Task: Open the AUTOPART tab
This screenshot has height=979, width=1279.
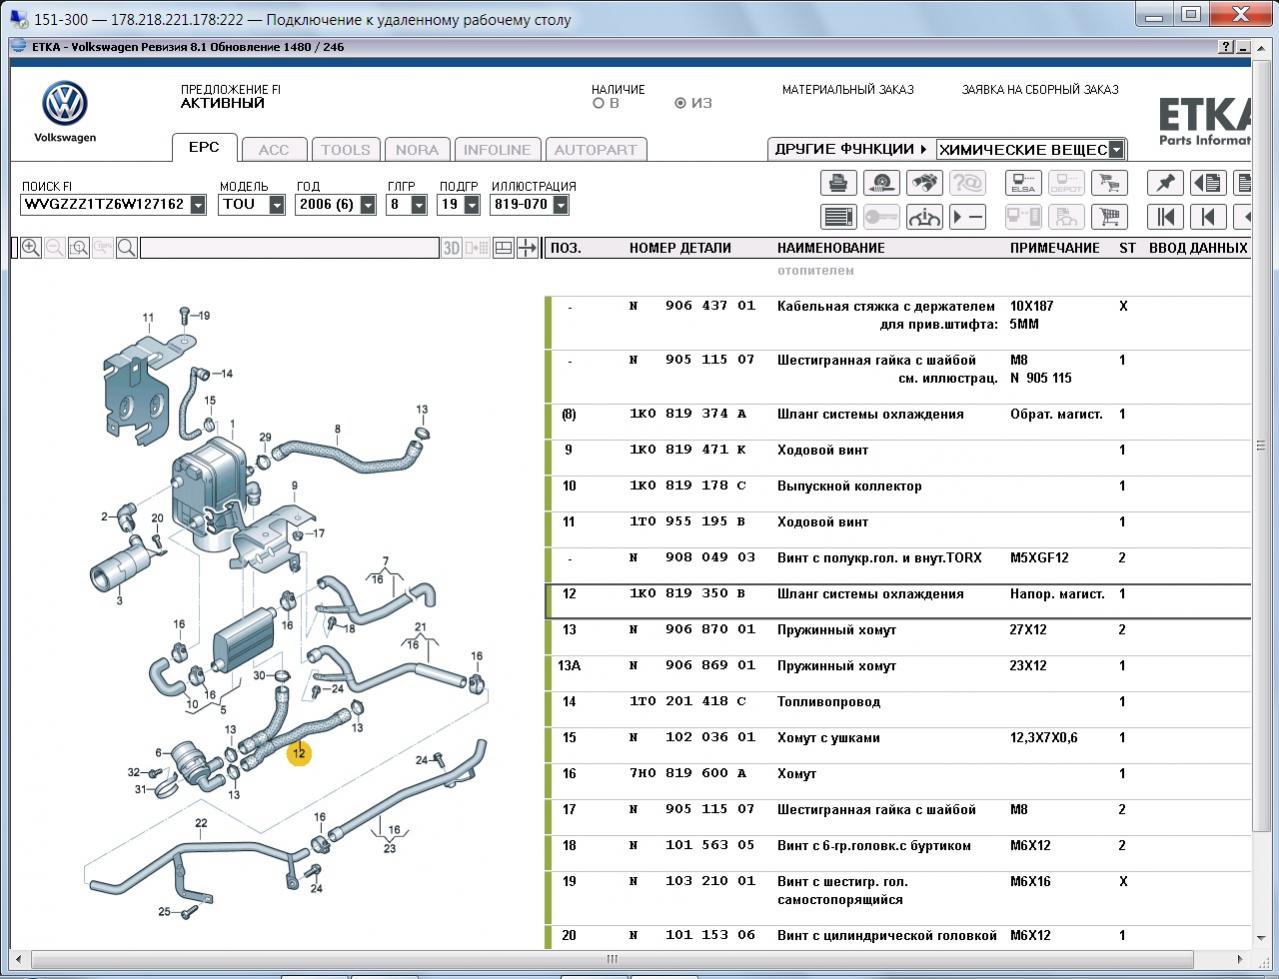Action: [x=596, y=150]
